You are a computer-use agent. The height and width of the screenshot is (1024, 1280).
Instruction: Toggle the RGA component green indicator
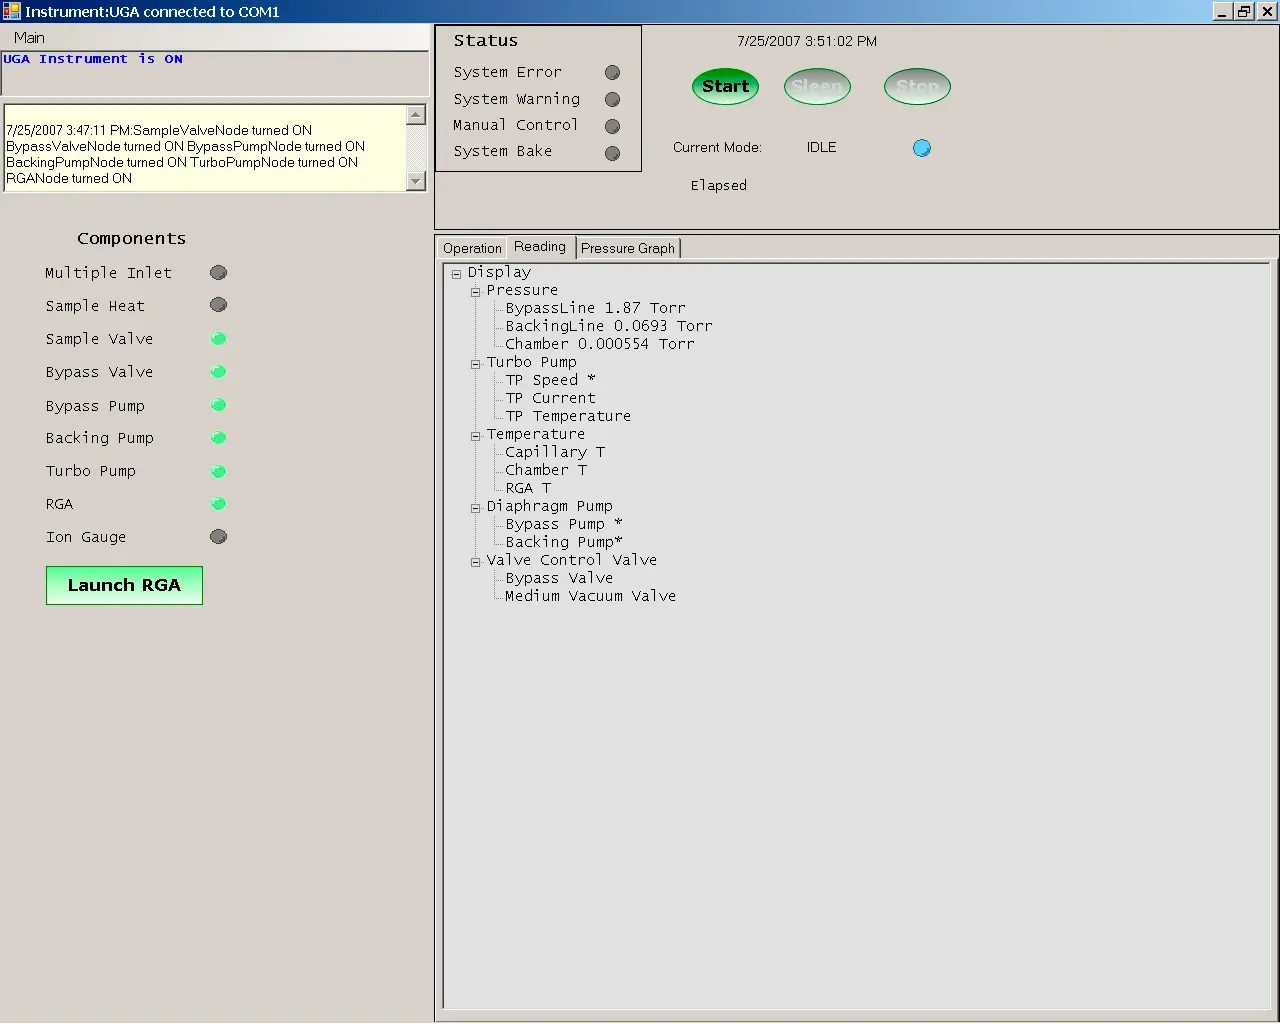pos(218,504)
